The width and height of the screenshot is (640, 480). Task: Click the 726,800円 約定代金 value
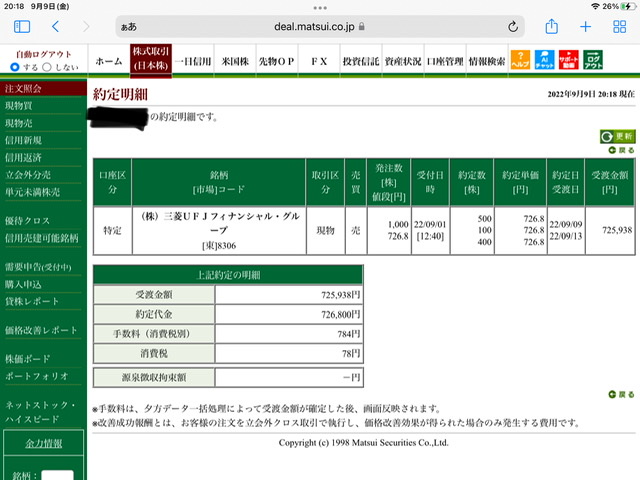point(340,314)
